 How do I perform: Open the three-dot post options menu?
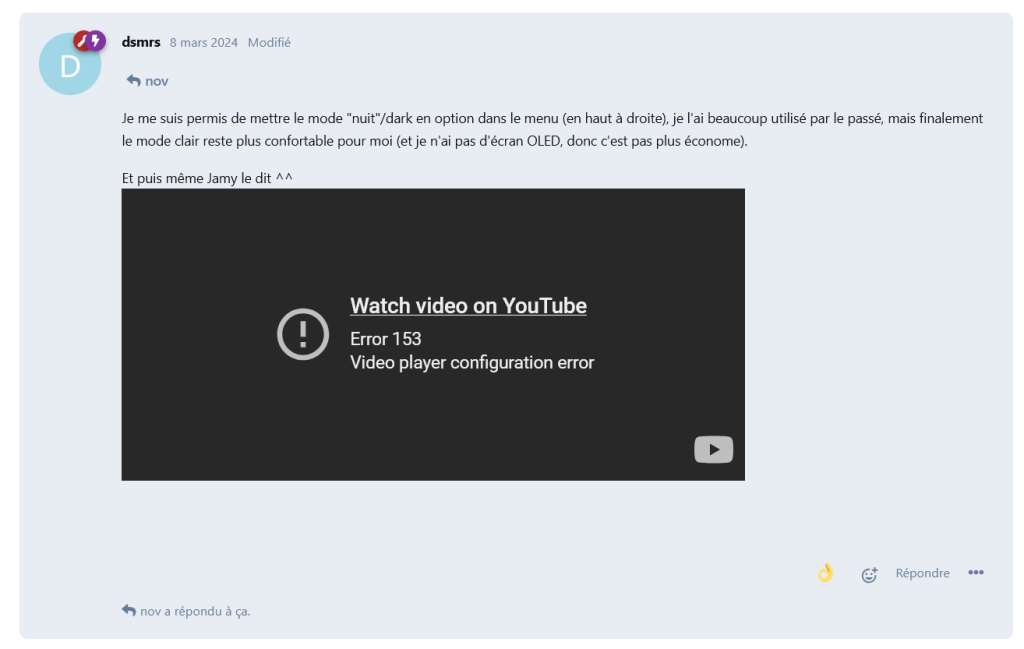point(975,573)
